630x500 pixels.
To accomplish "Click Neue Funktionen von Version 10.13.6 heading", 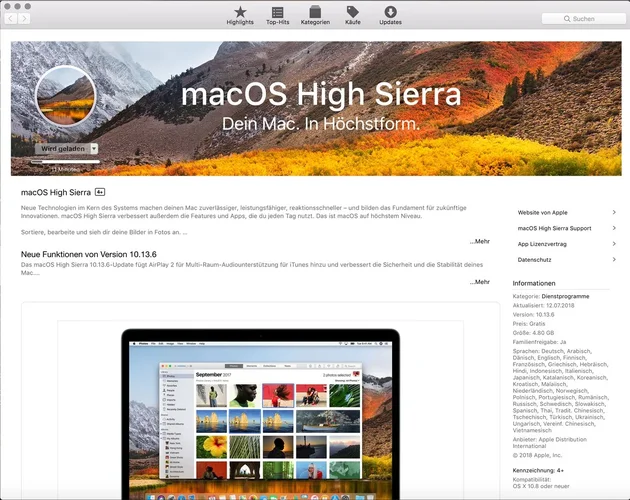I will tap(88, 254).
